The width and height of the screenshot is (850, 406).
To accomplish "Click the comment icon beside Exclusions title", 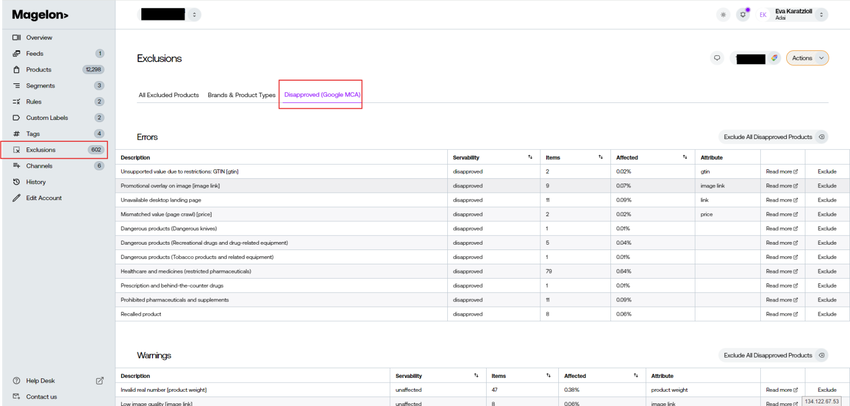I will click(717, 58).
